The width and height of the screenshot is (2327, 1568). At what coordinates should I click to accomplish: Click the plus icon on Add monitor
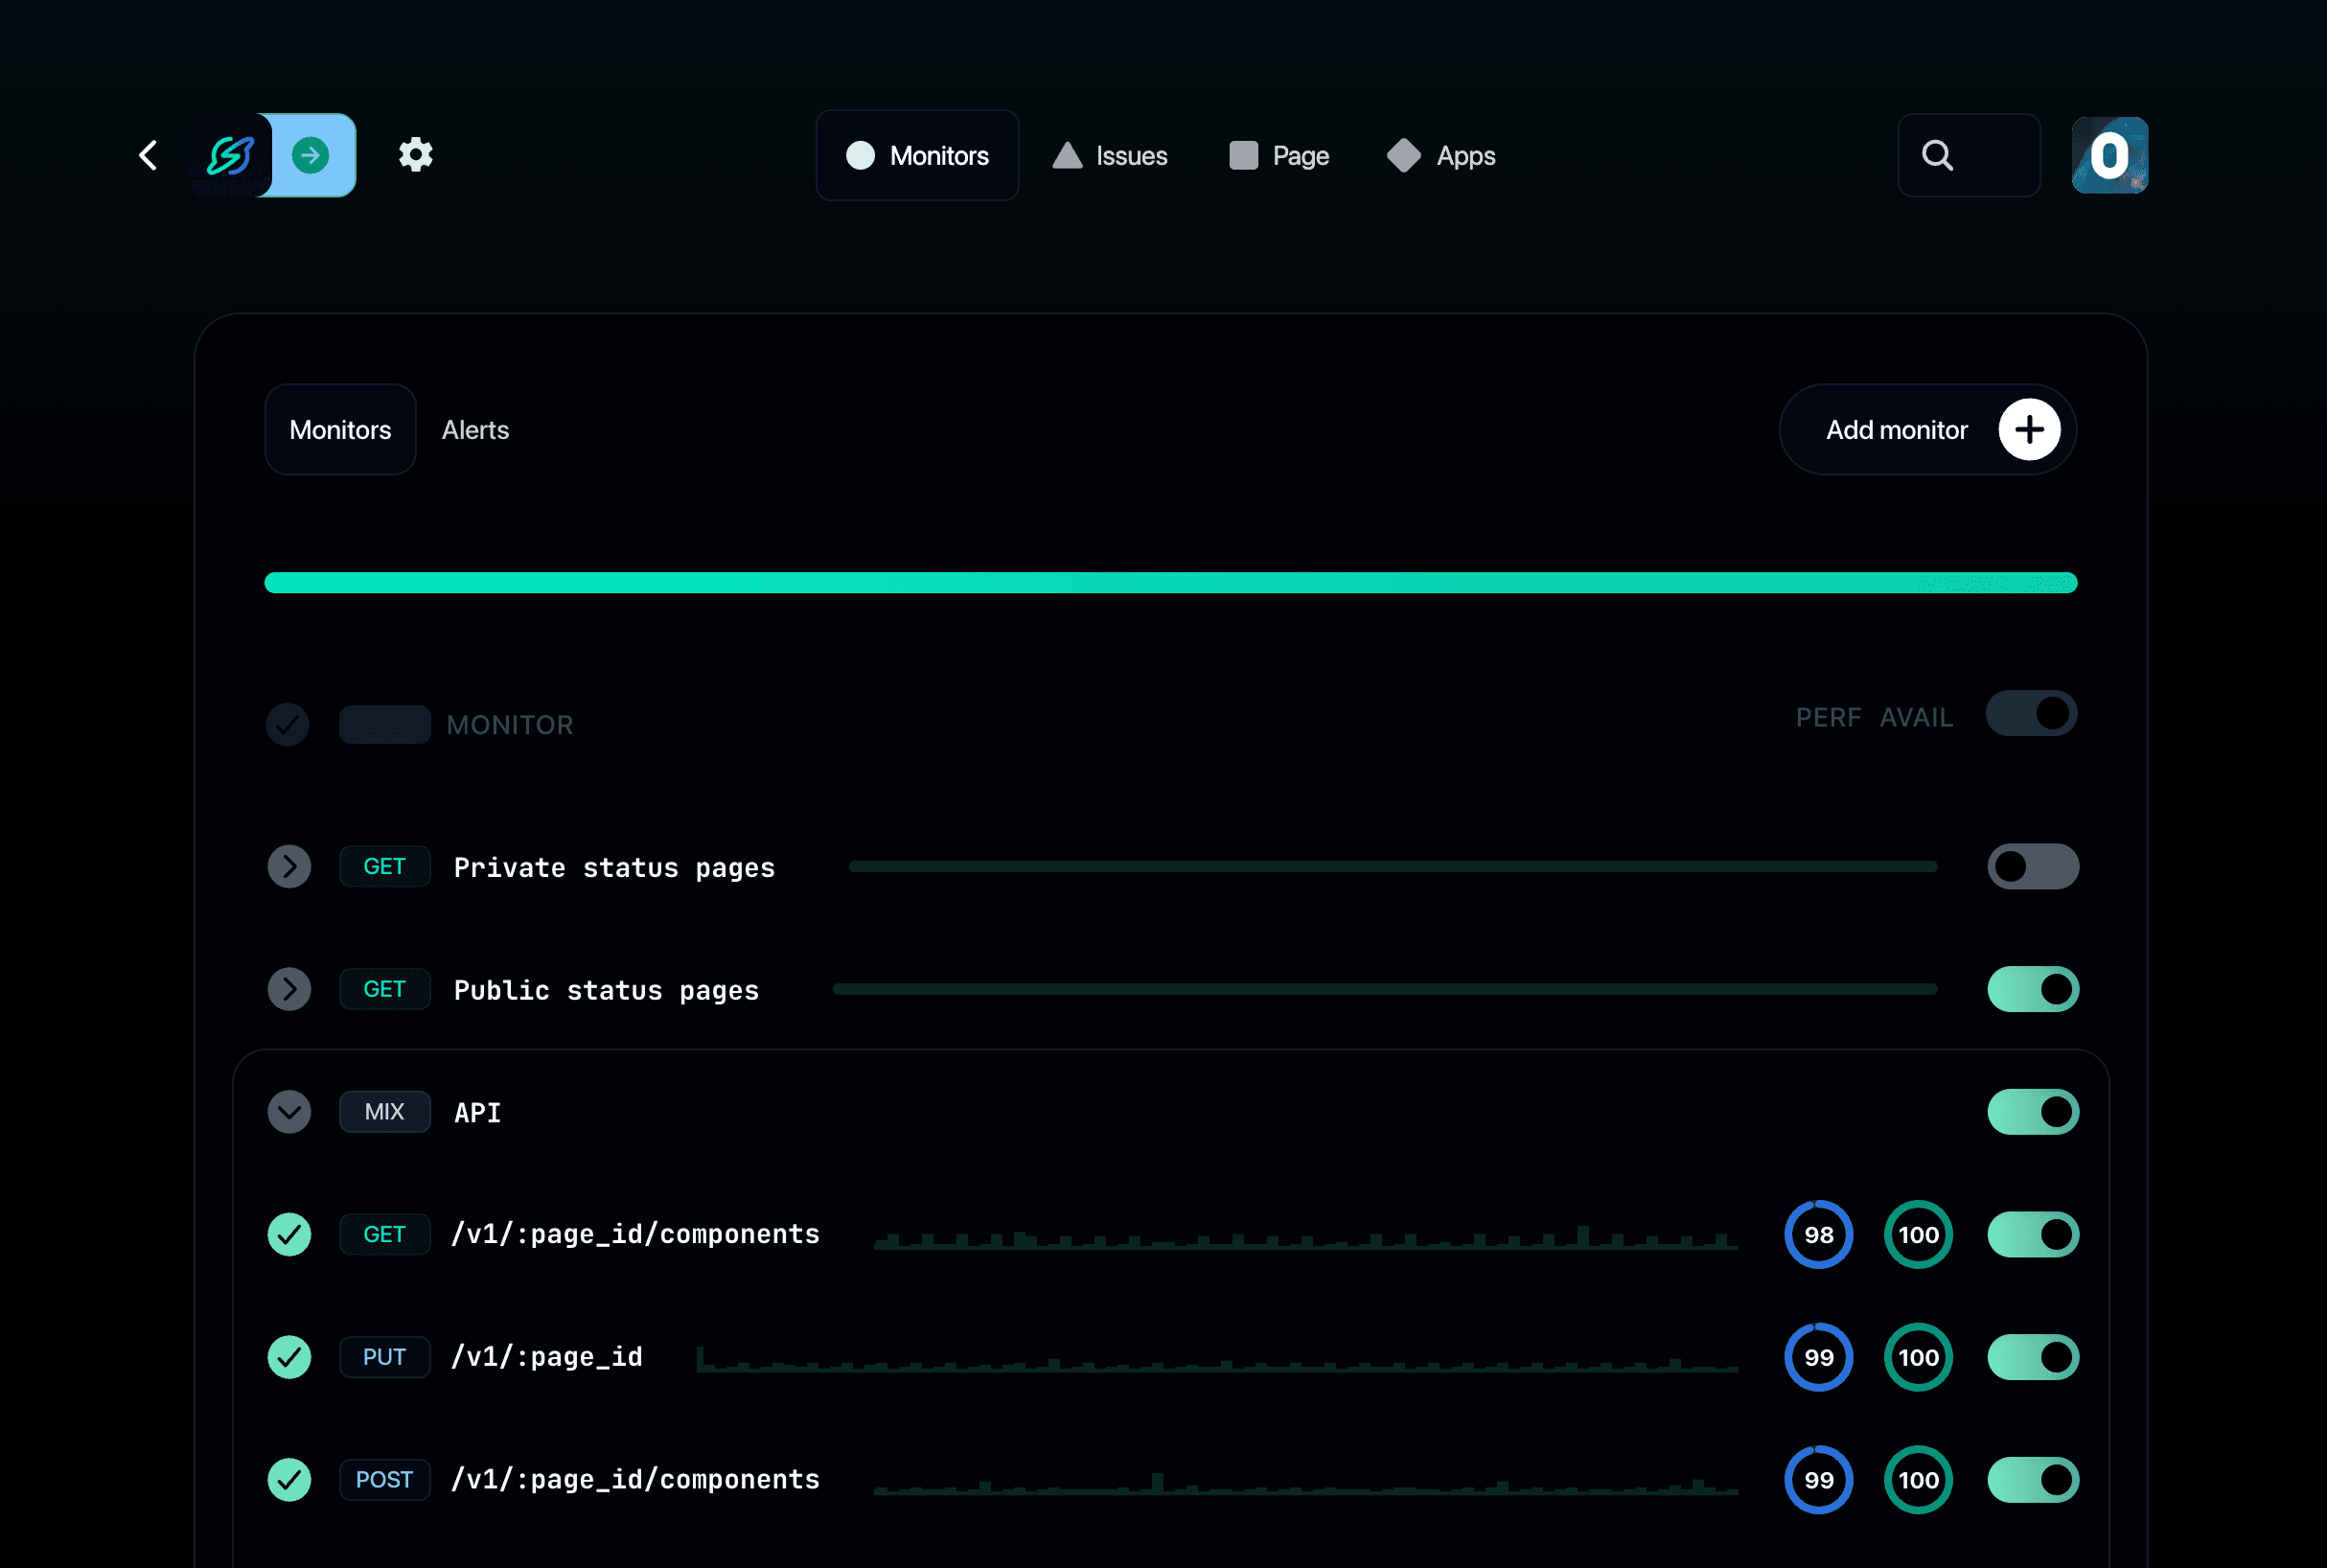(2028, 430)
